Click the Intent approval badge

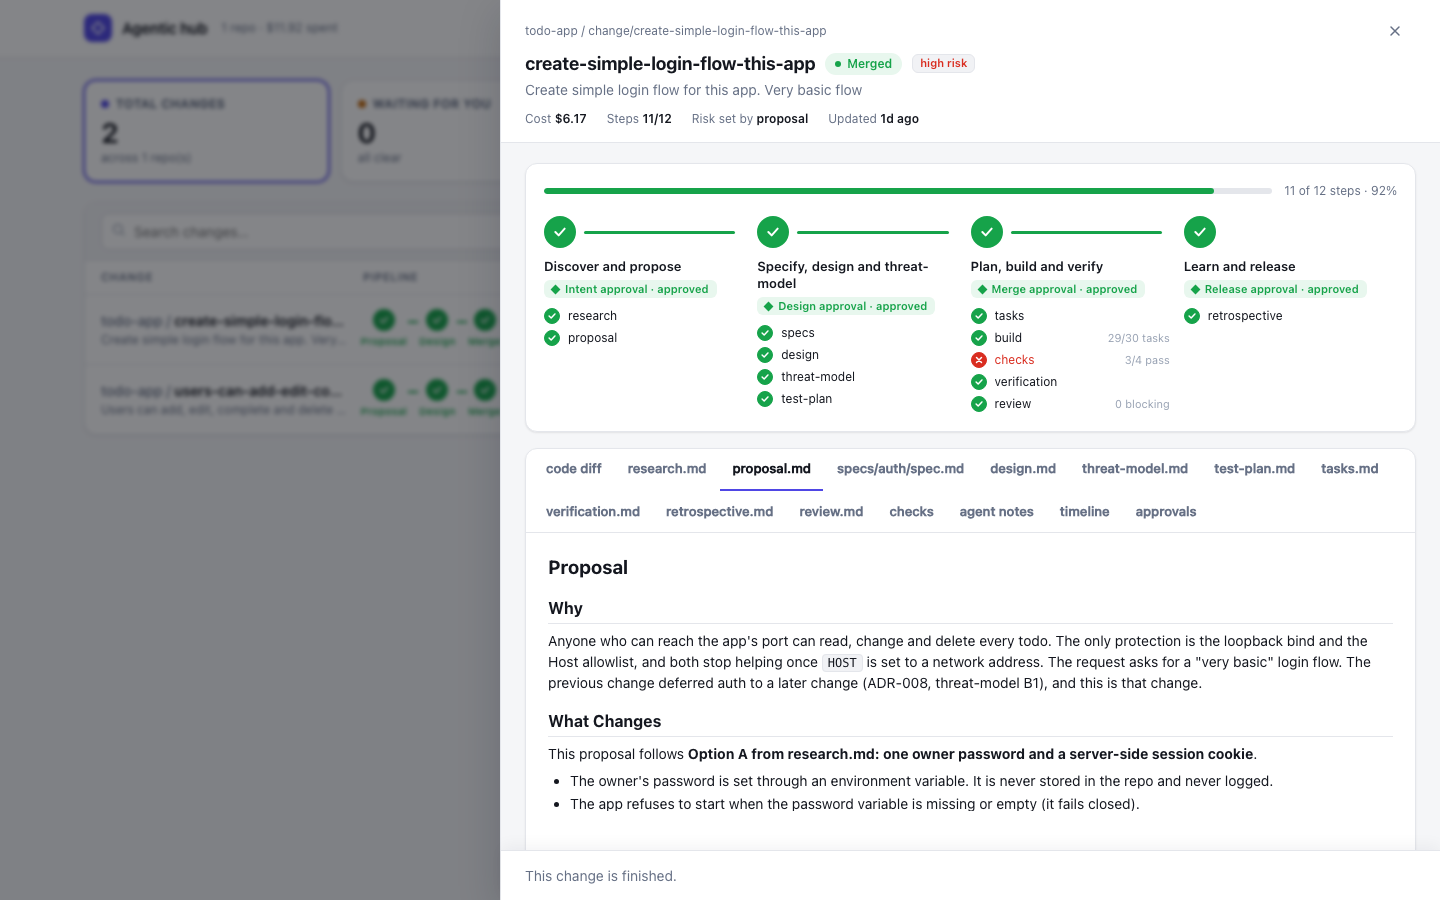(630, 289)
